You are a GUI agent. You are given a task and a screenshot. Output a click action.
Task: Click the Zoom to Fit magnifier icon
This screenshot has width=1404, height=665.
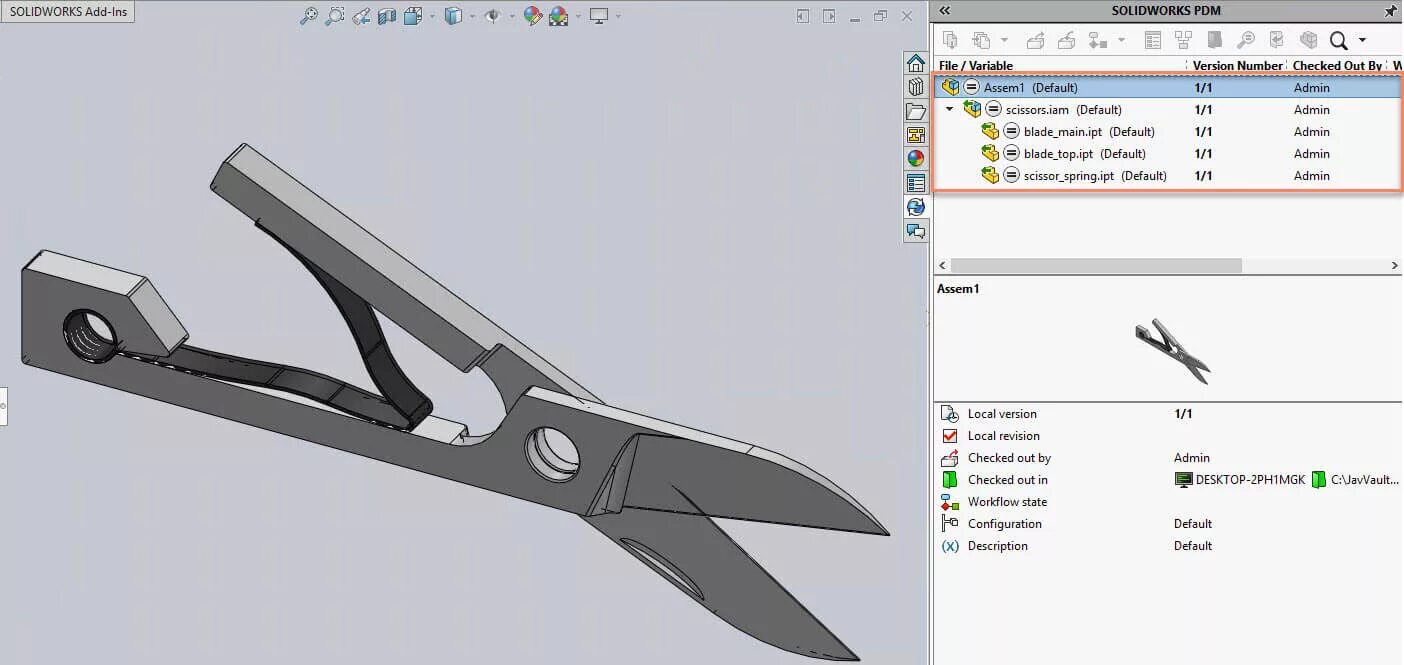(x=309, y=16)
